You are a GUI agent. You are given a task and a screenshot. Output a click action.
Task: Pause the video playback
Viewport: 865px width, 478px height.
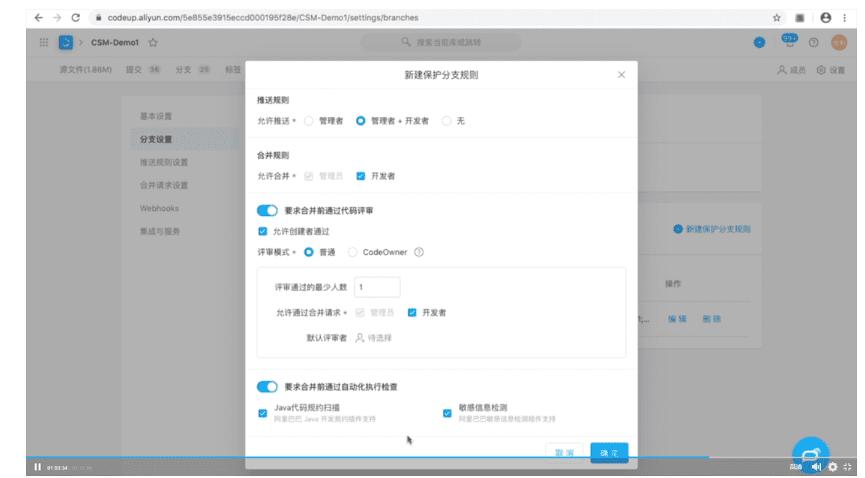38,467
